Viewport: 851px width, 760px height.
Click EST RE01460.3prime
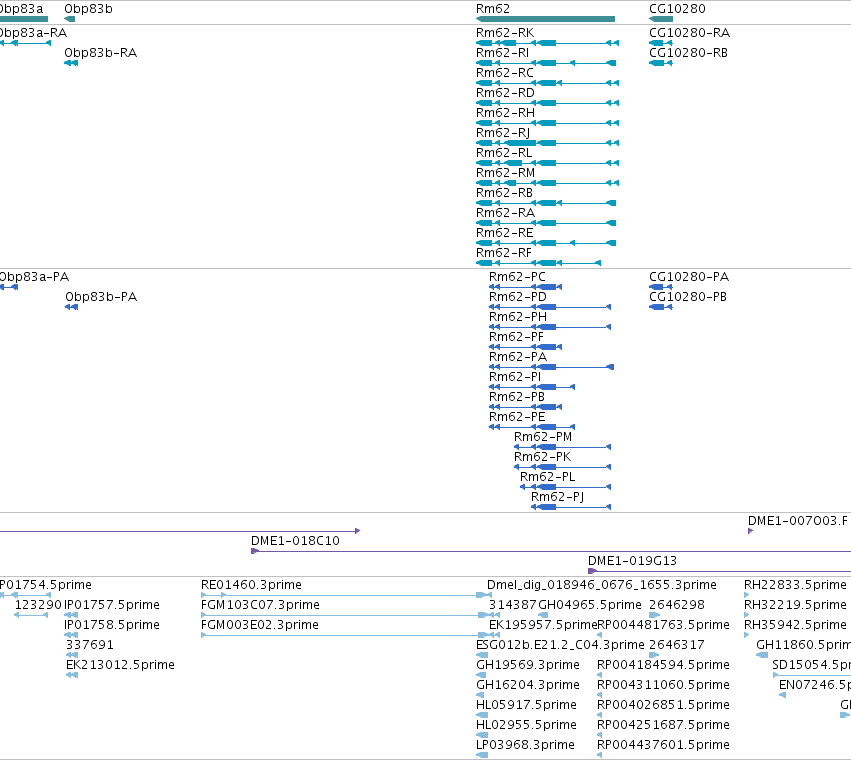pos(346,596)
